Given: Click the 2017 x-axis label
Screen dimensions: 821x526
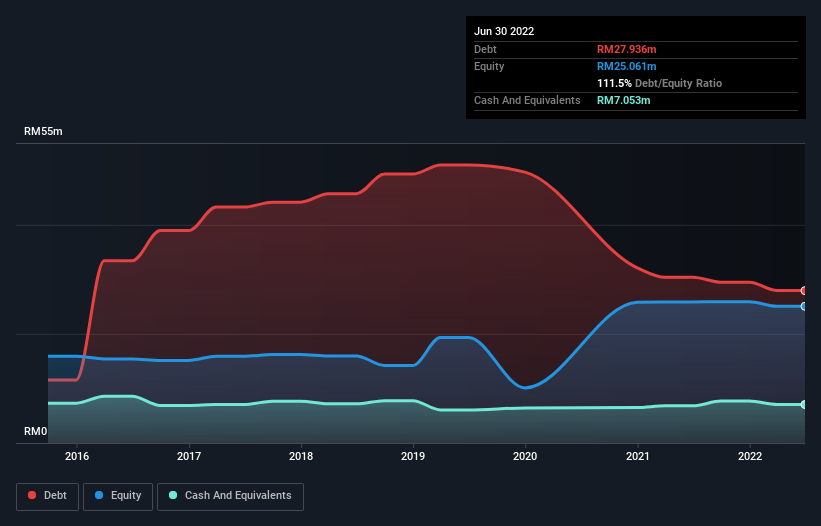Looking at the screenshot, I should point(189,456).
